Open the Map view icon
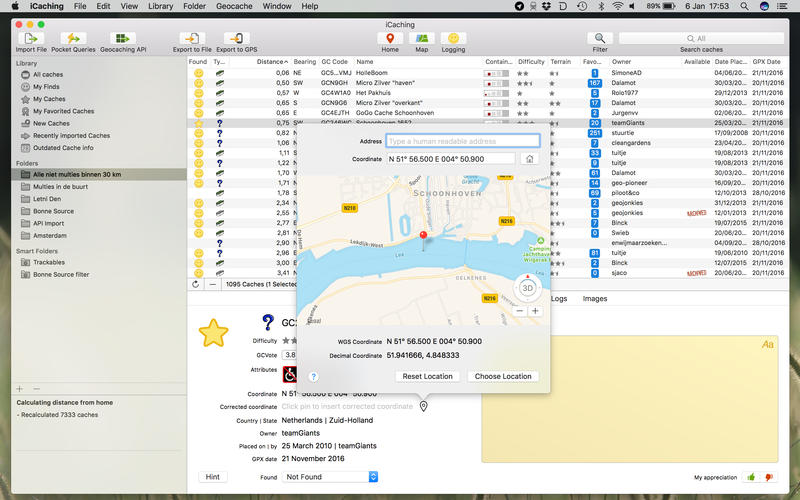 421,38
